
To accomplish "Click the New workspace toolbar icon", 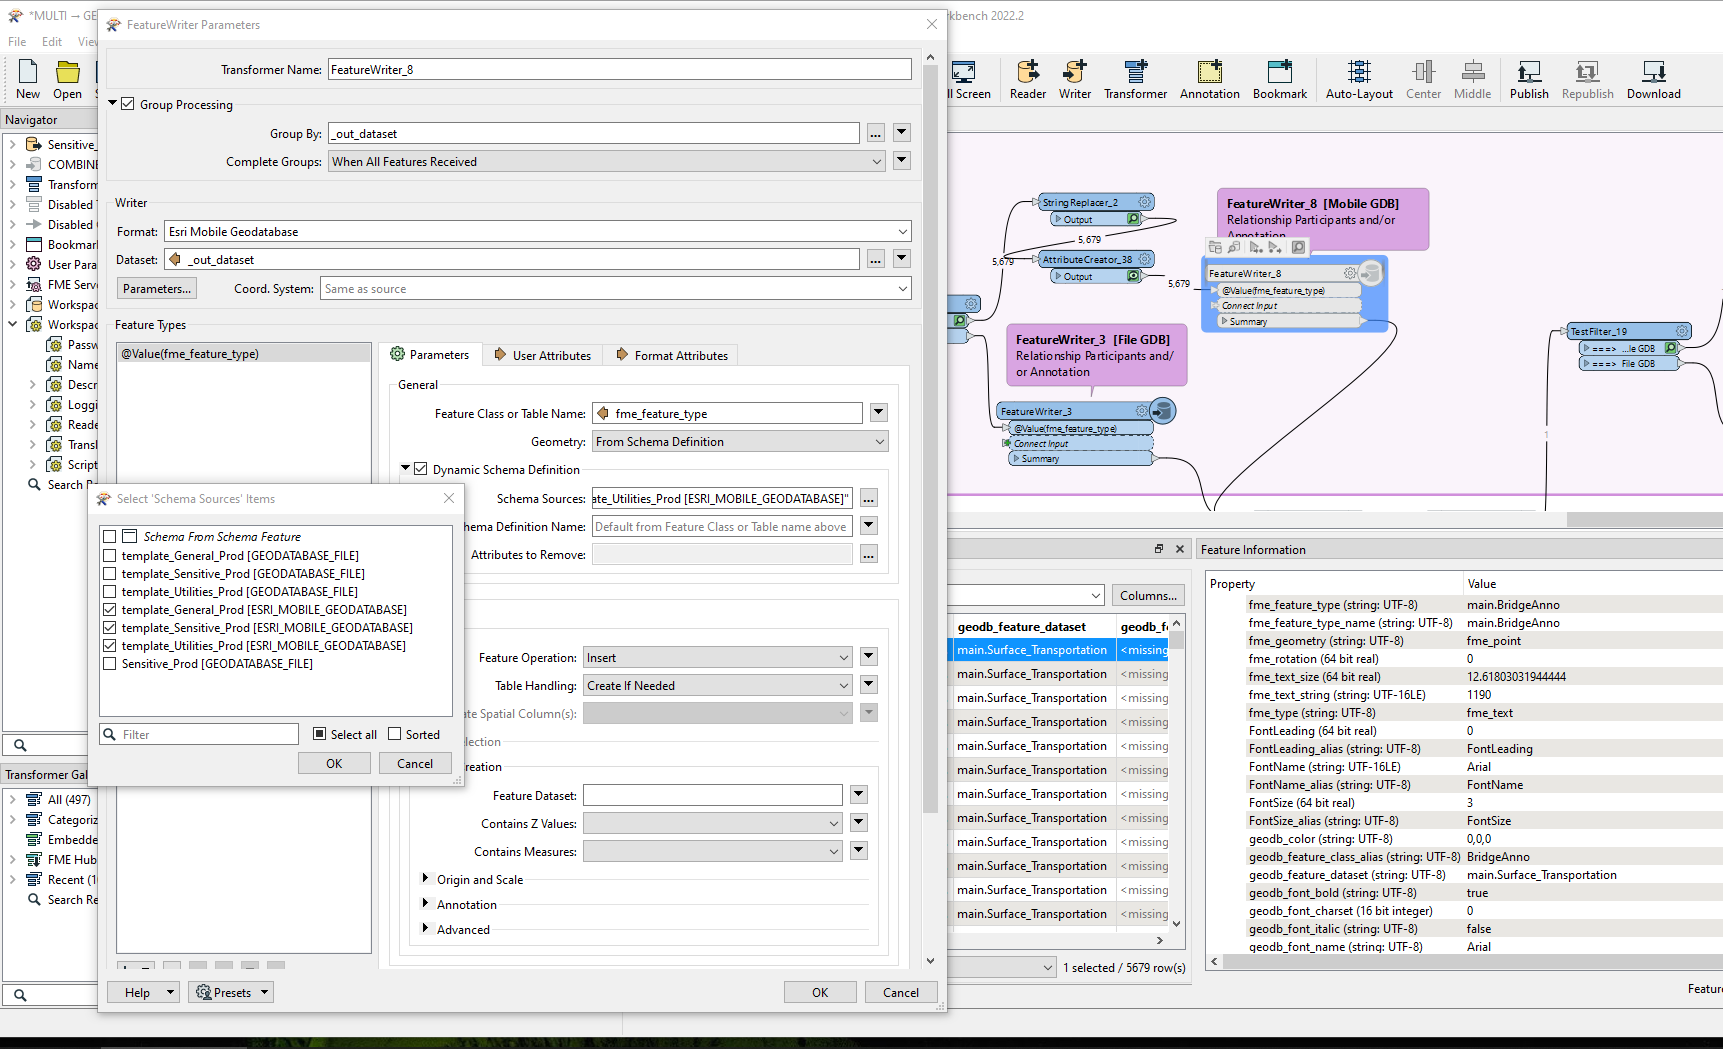I will click(x=28, y=79).
